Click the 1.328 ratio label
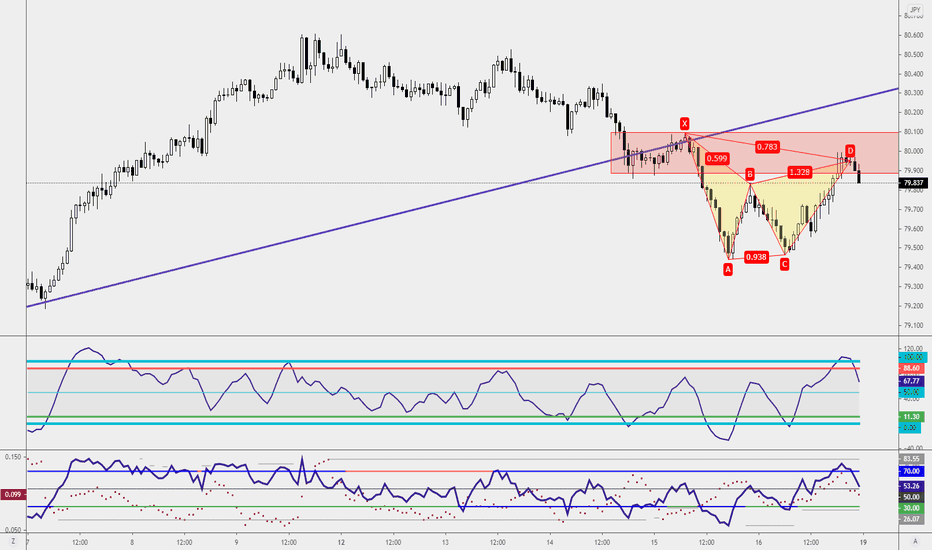Viewport: 932px width, 550px height. click(x=799, y=172)
